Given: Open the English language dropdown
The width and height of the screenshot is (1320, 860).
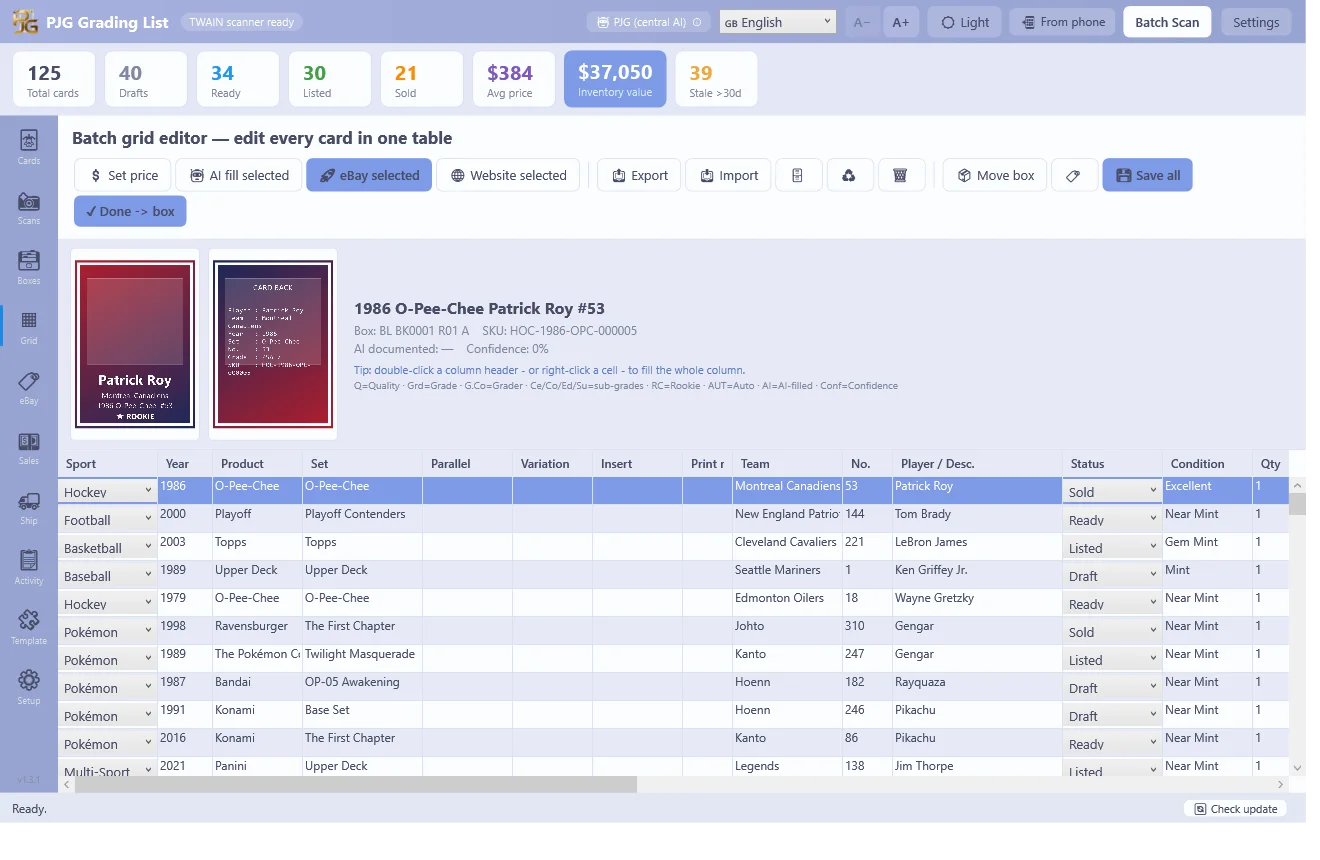Looking at the screenshot, I should [x=777, y=22].
